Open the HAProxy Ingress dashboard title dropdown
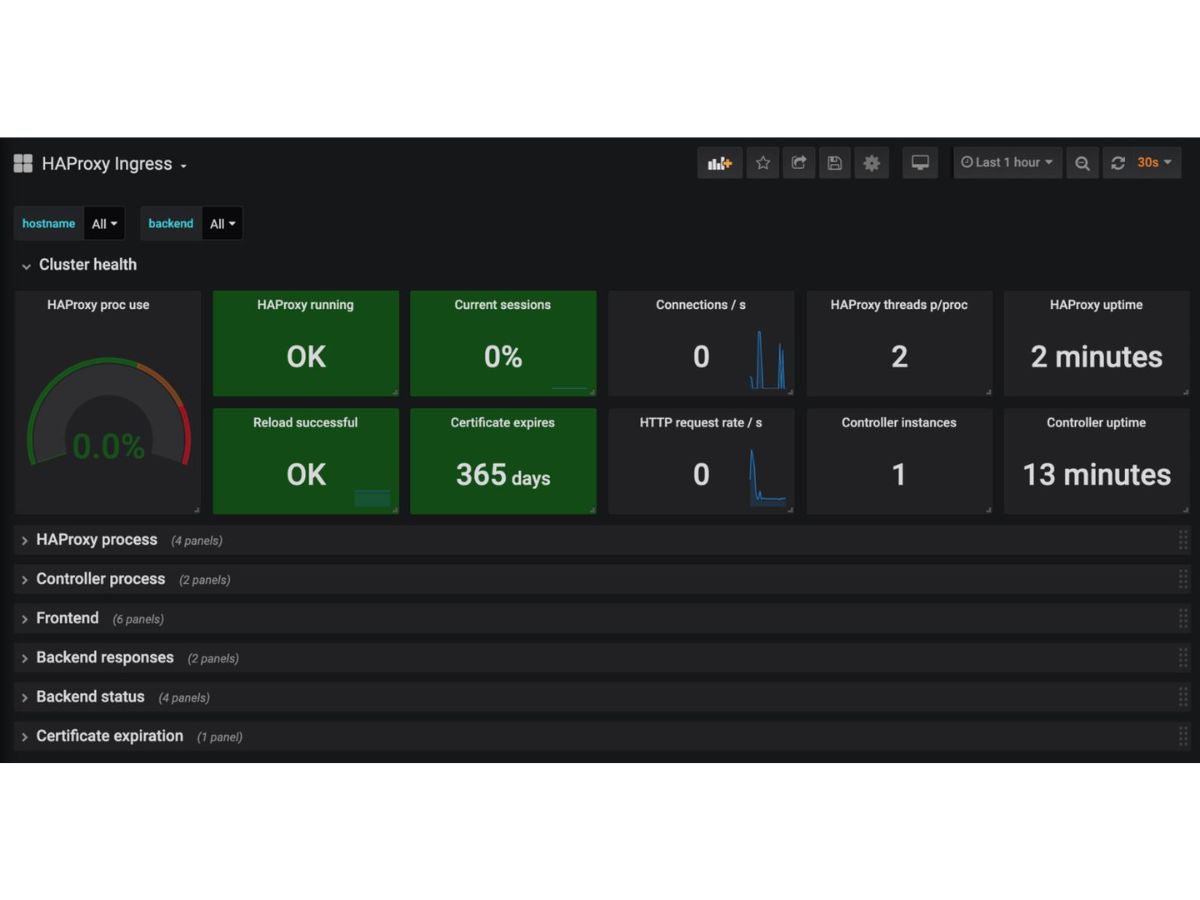 [114, 164]
